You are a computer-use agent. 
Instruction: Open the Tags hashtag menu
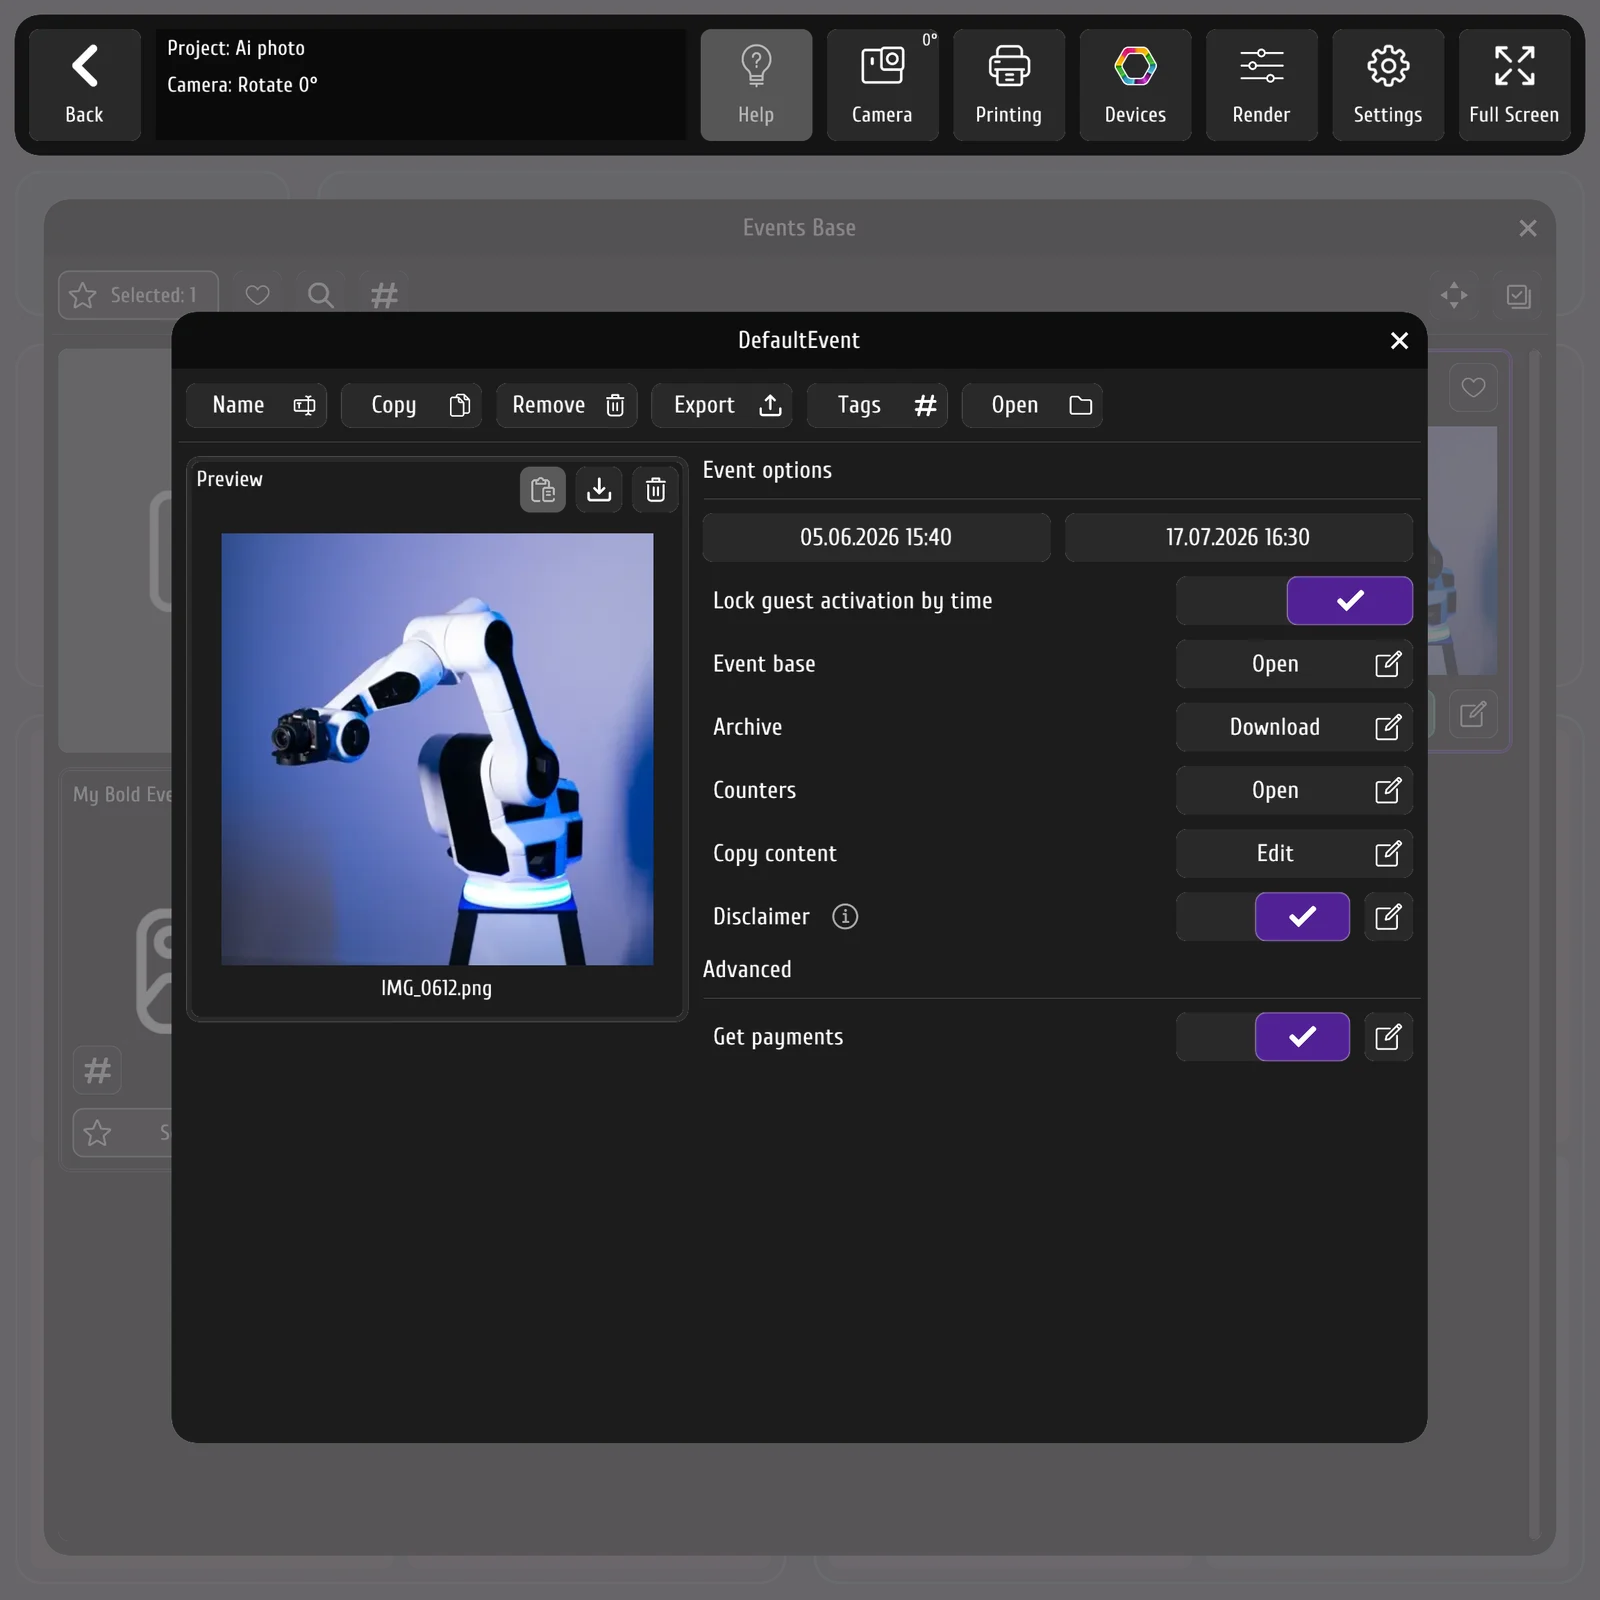[877, 405]
